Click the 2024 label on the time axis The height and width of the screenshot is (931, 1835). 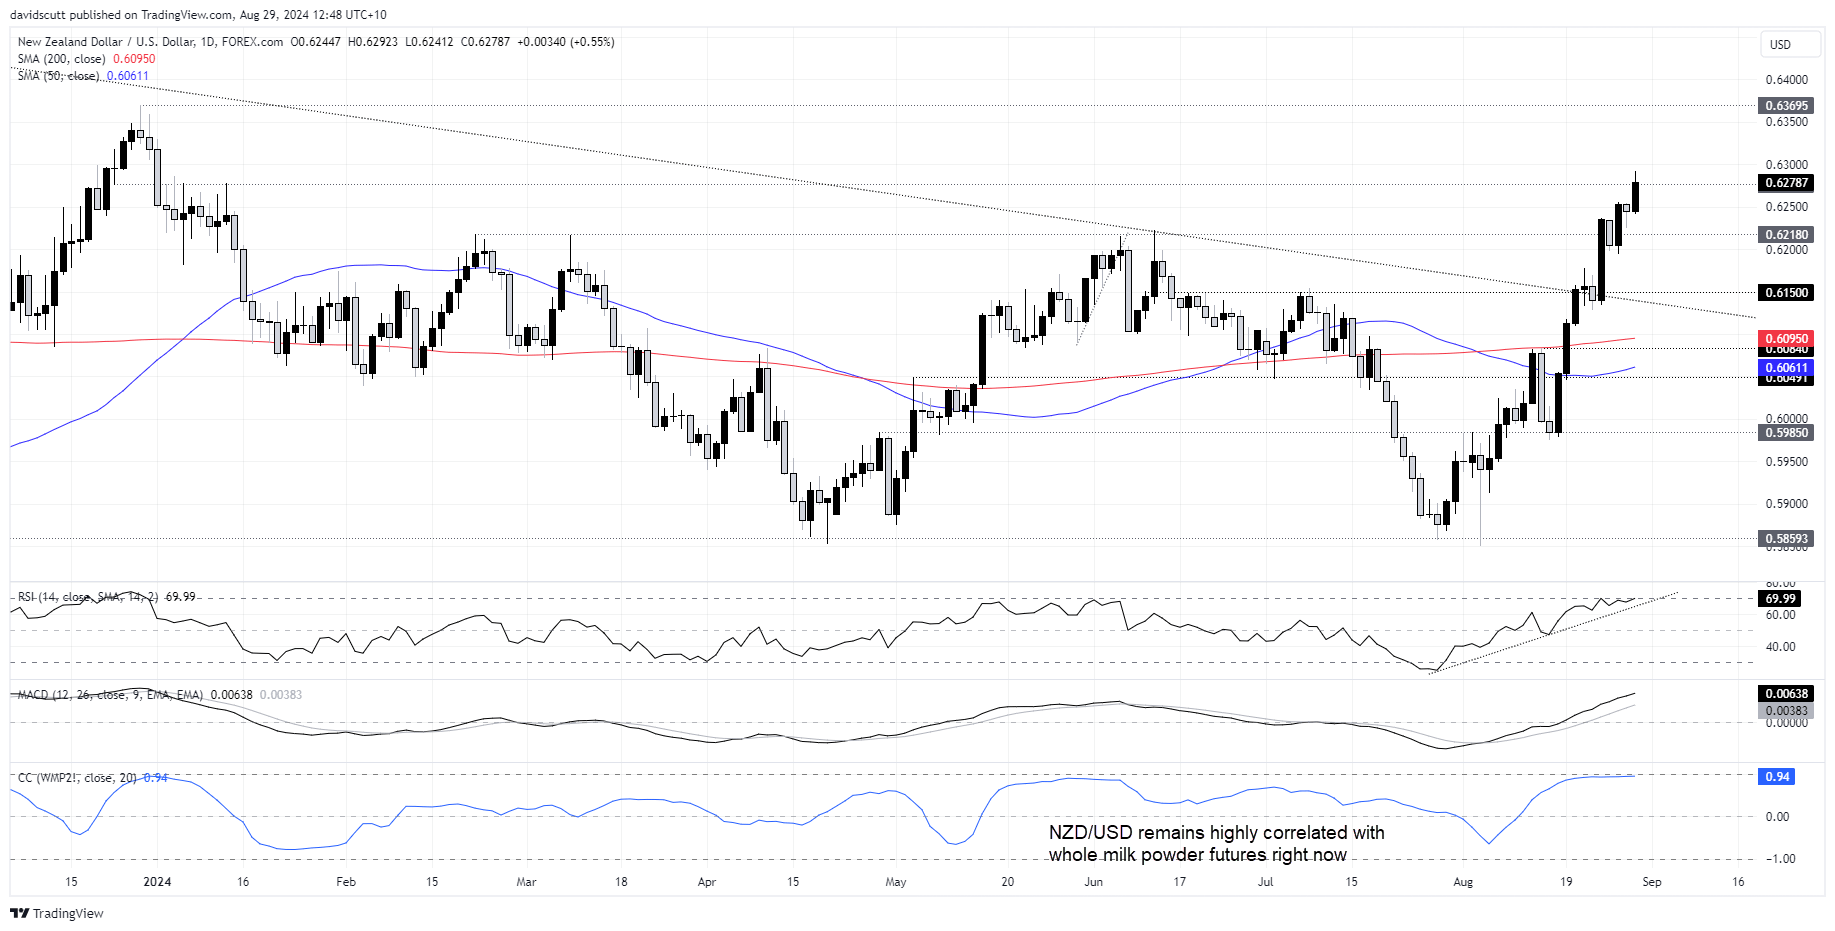click(x=157, y=882)
